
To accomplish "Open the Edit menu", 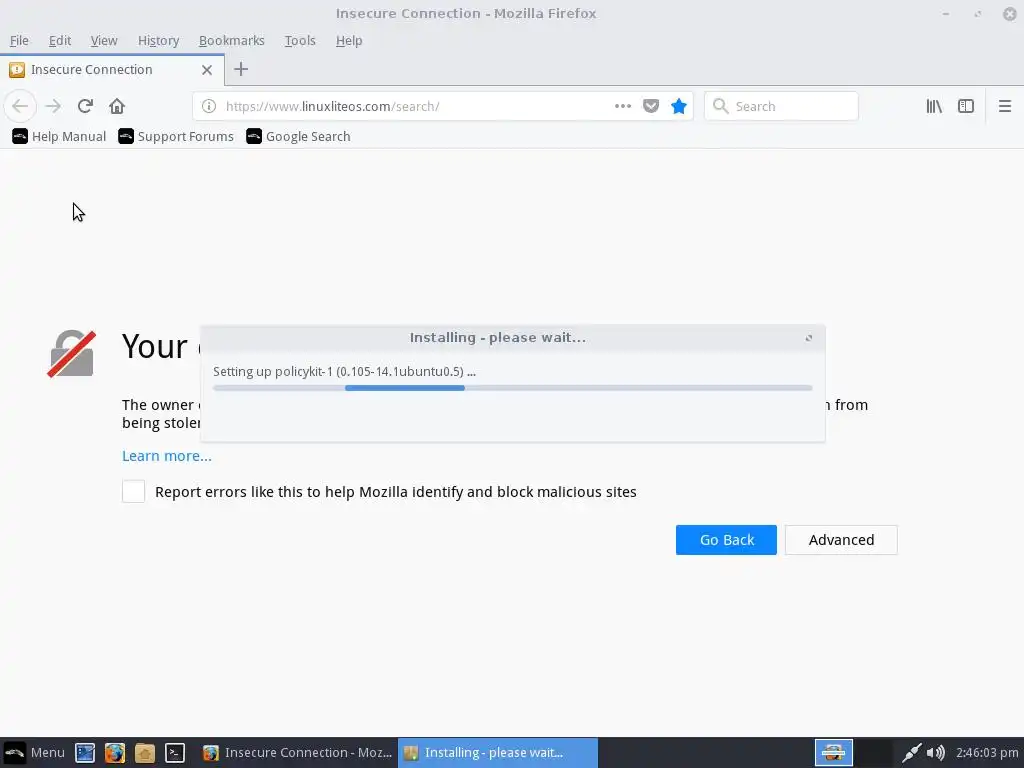I will click(59, 40).
